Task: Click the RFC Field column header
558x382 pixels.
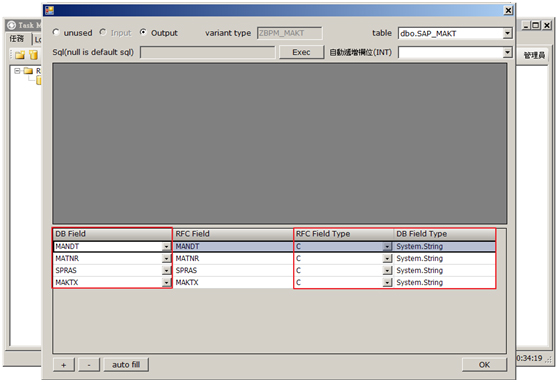Action: coord(232,234)
